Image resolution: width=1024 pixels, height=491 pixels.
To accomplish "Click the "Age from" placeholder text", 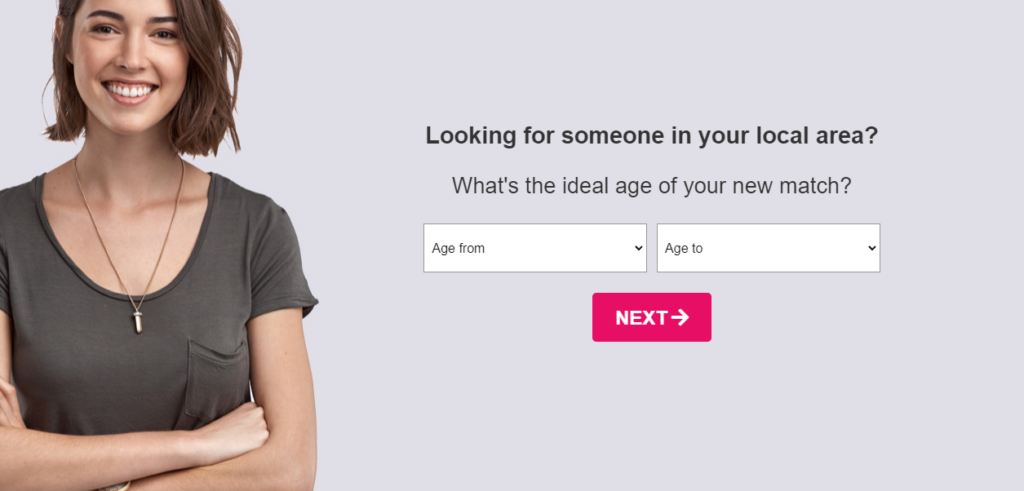I will 458,248.
